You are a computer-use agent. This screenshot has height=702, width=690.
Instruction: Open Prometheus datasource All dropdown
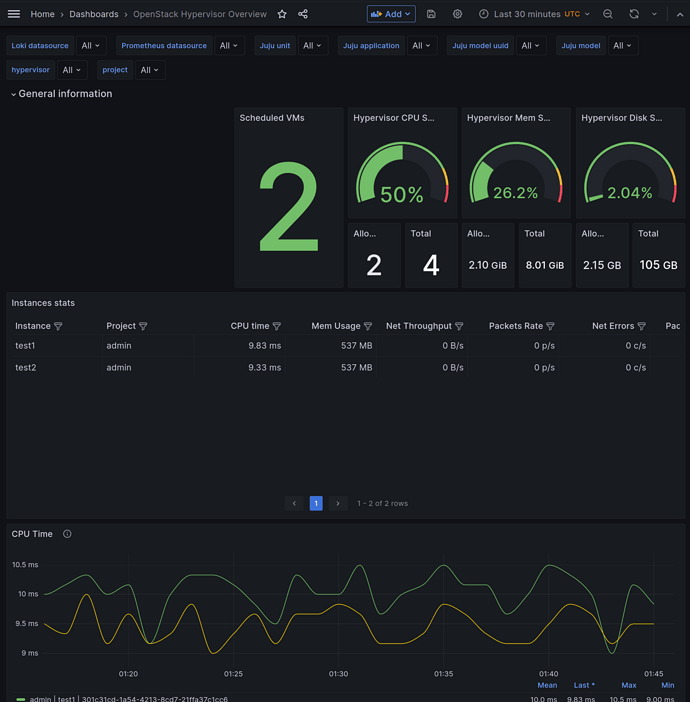click(229, 46)
